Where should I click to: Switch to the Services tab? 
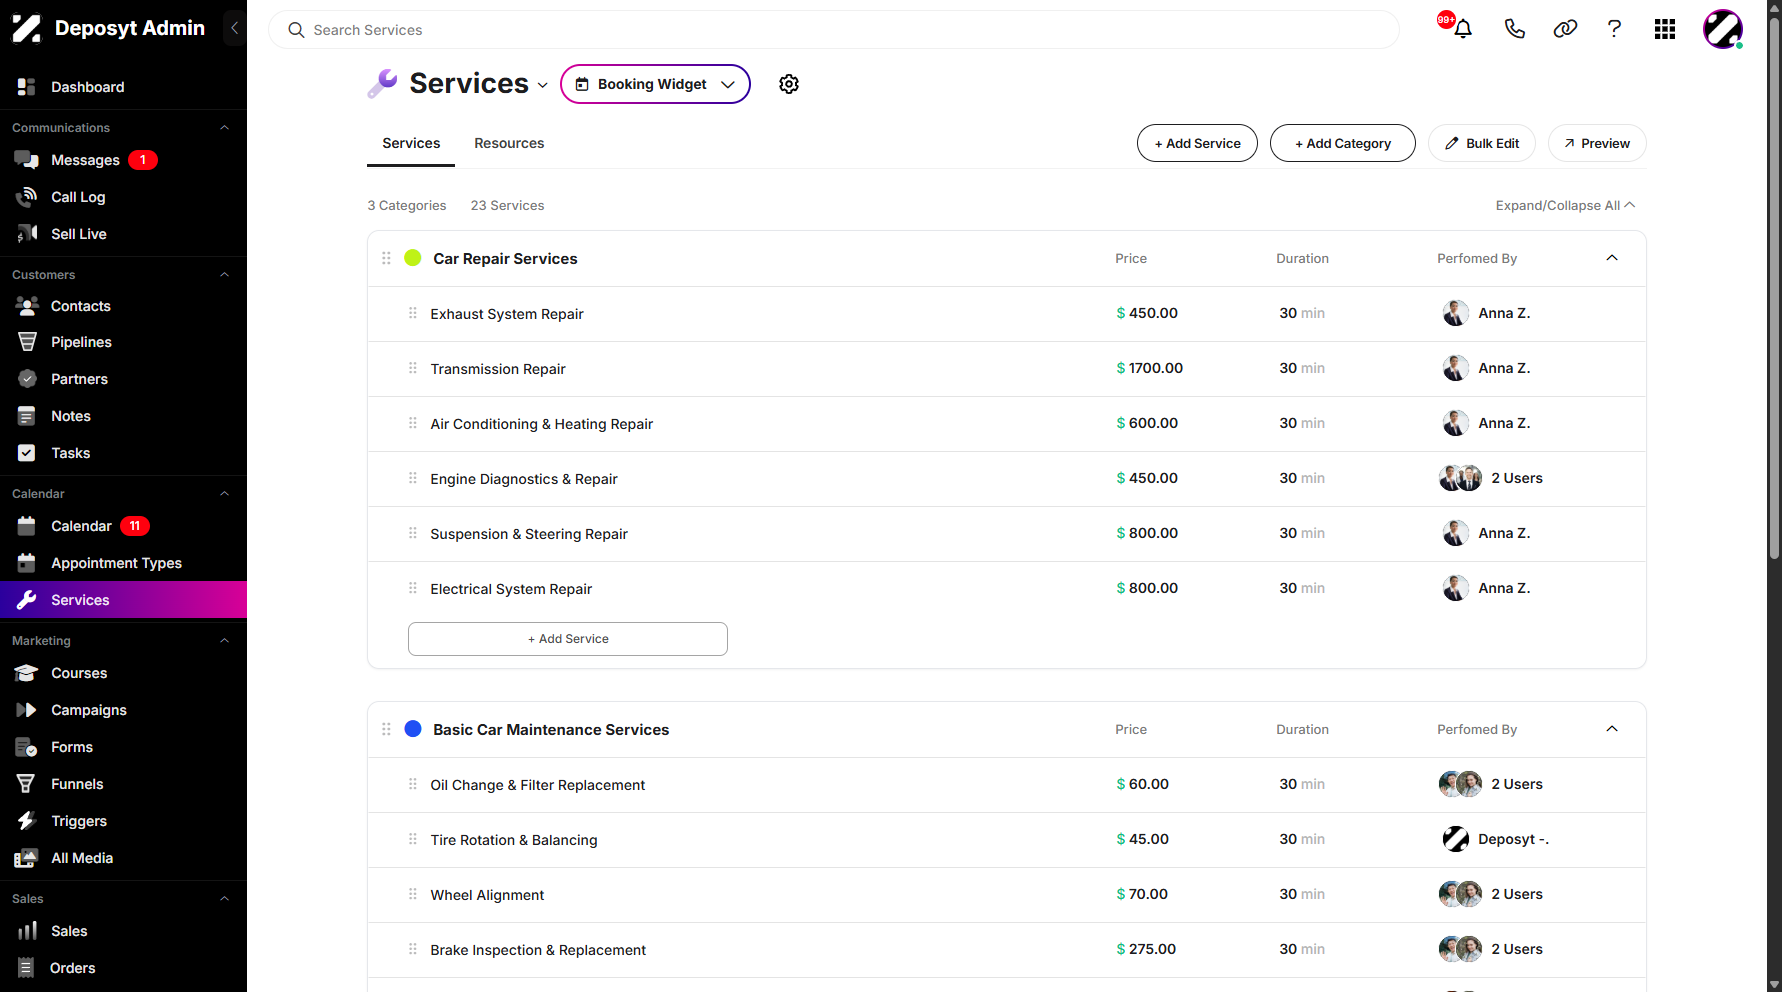[411, 143]
